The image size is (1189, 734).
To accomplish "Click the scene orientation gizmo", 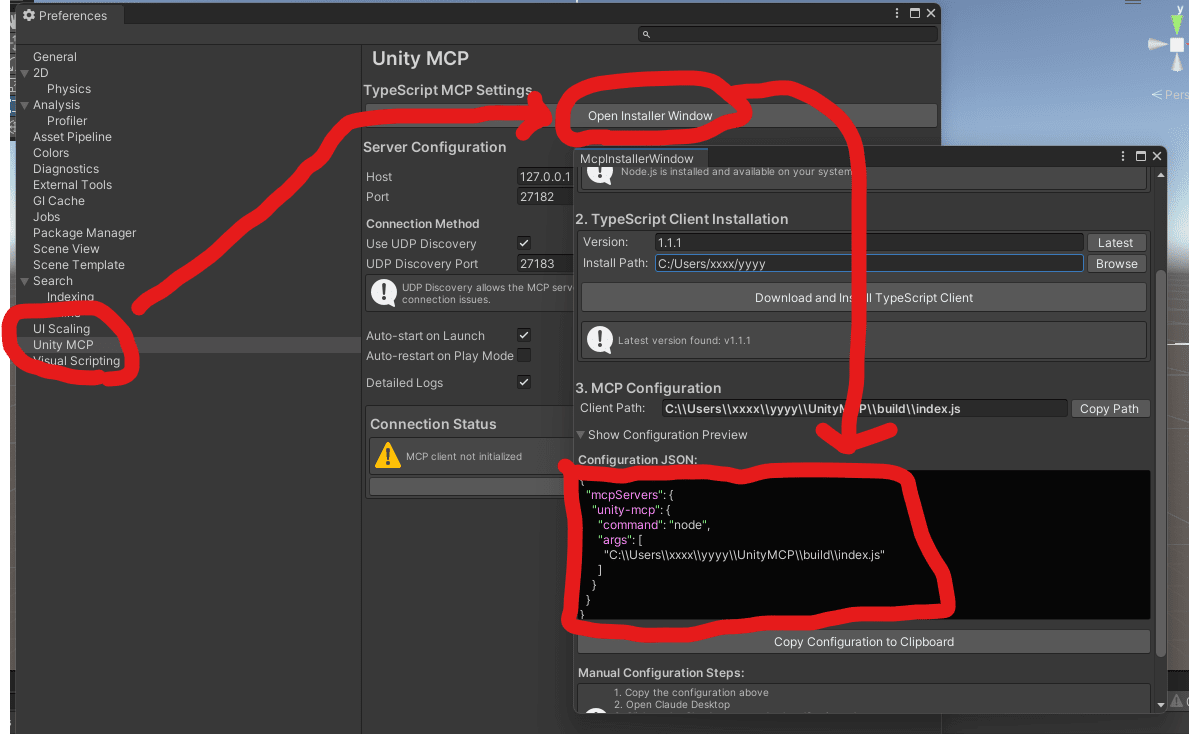I will [1175, 43].
